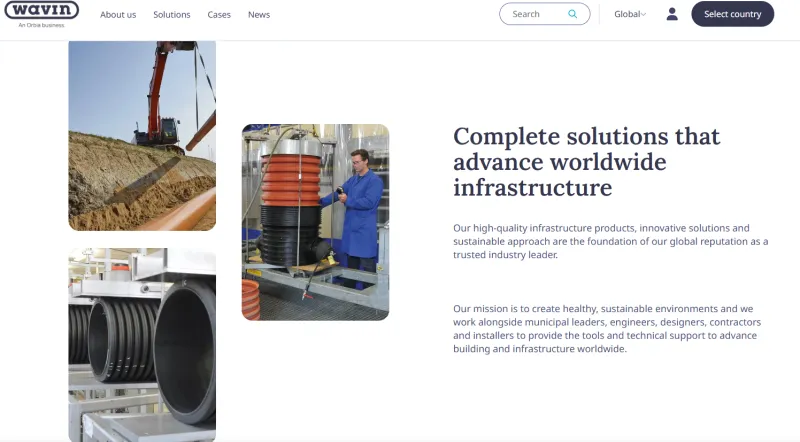Go to the Cases page
This screenshot has width=800, height=442.
[x=219, y=15]
